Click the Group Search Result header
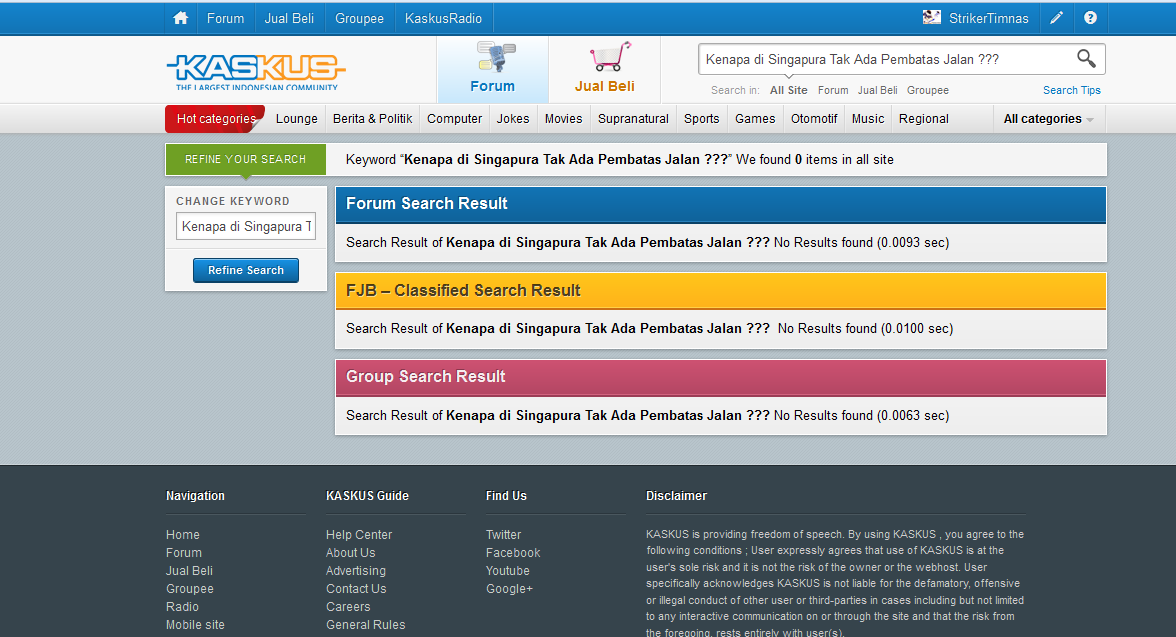 tap(721, 377)
